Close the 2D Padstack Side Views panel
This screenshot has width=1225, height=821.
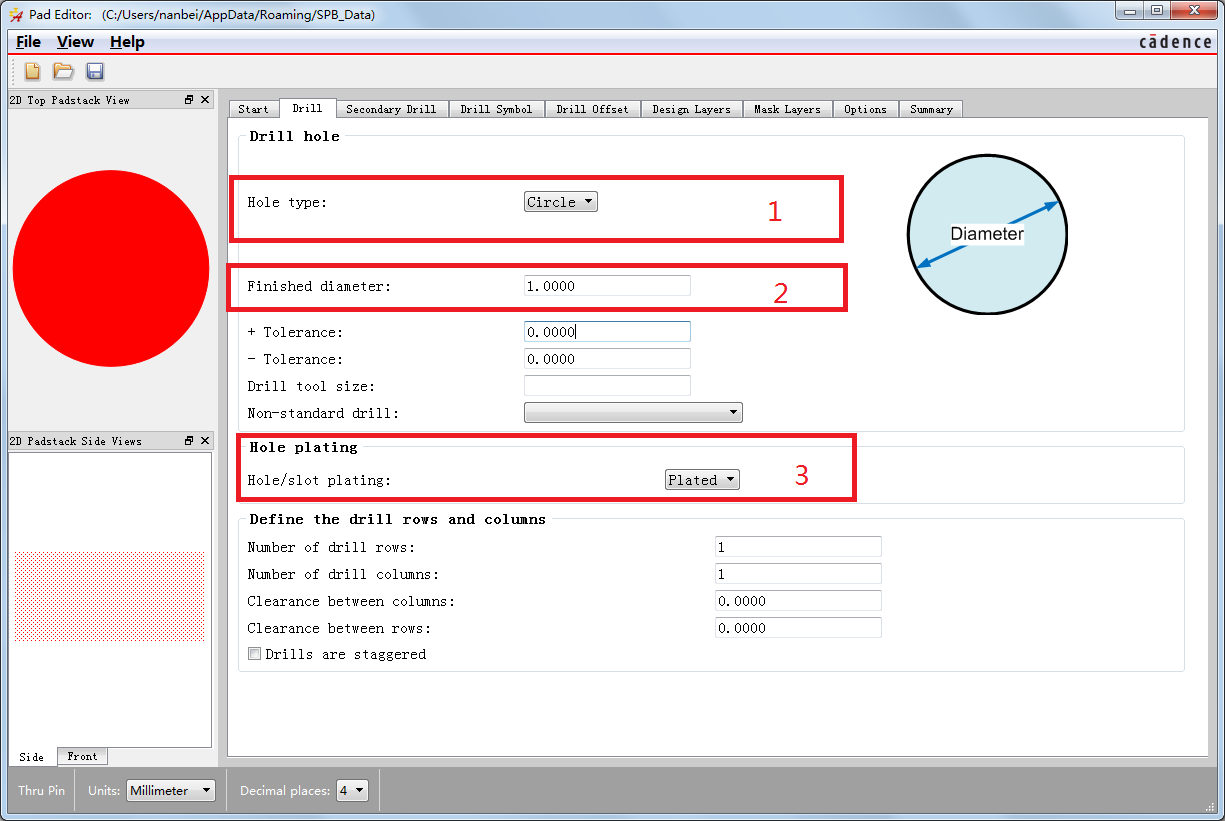(x=205, y=441)
